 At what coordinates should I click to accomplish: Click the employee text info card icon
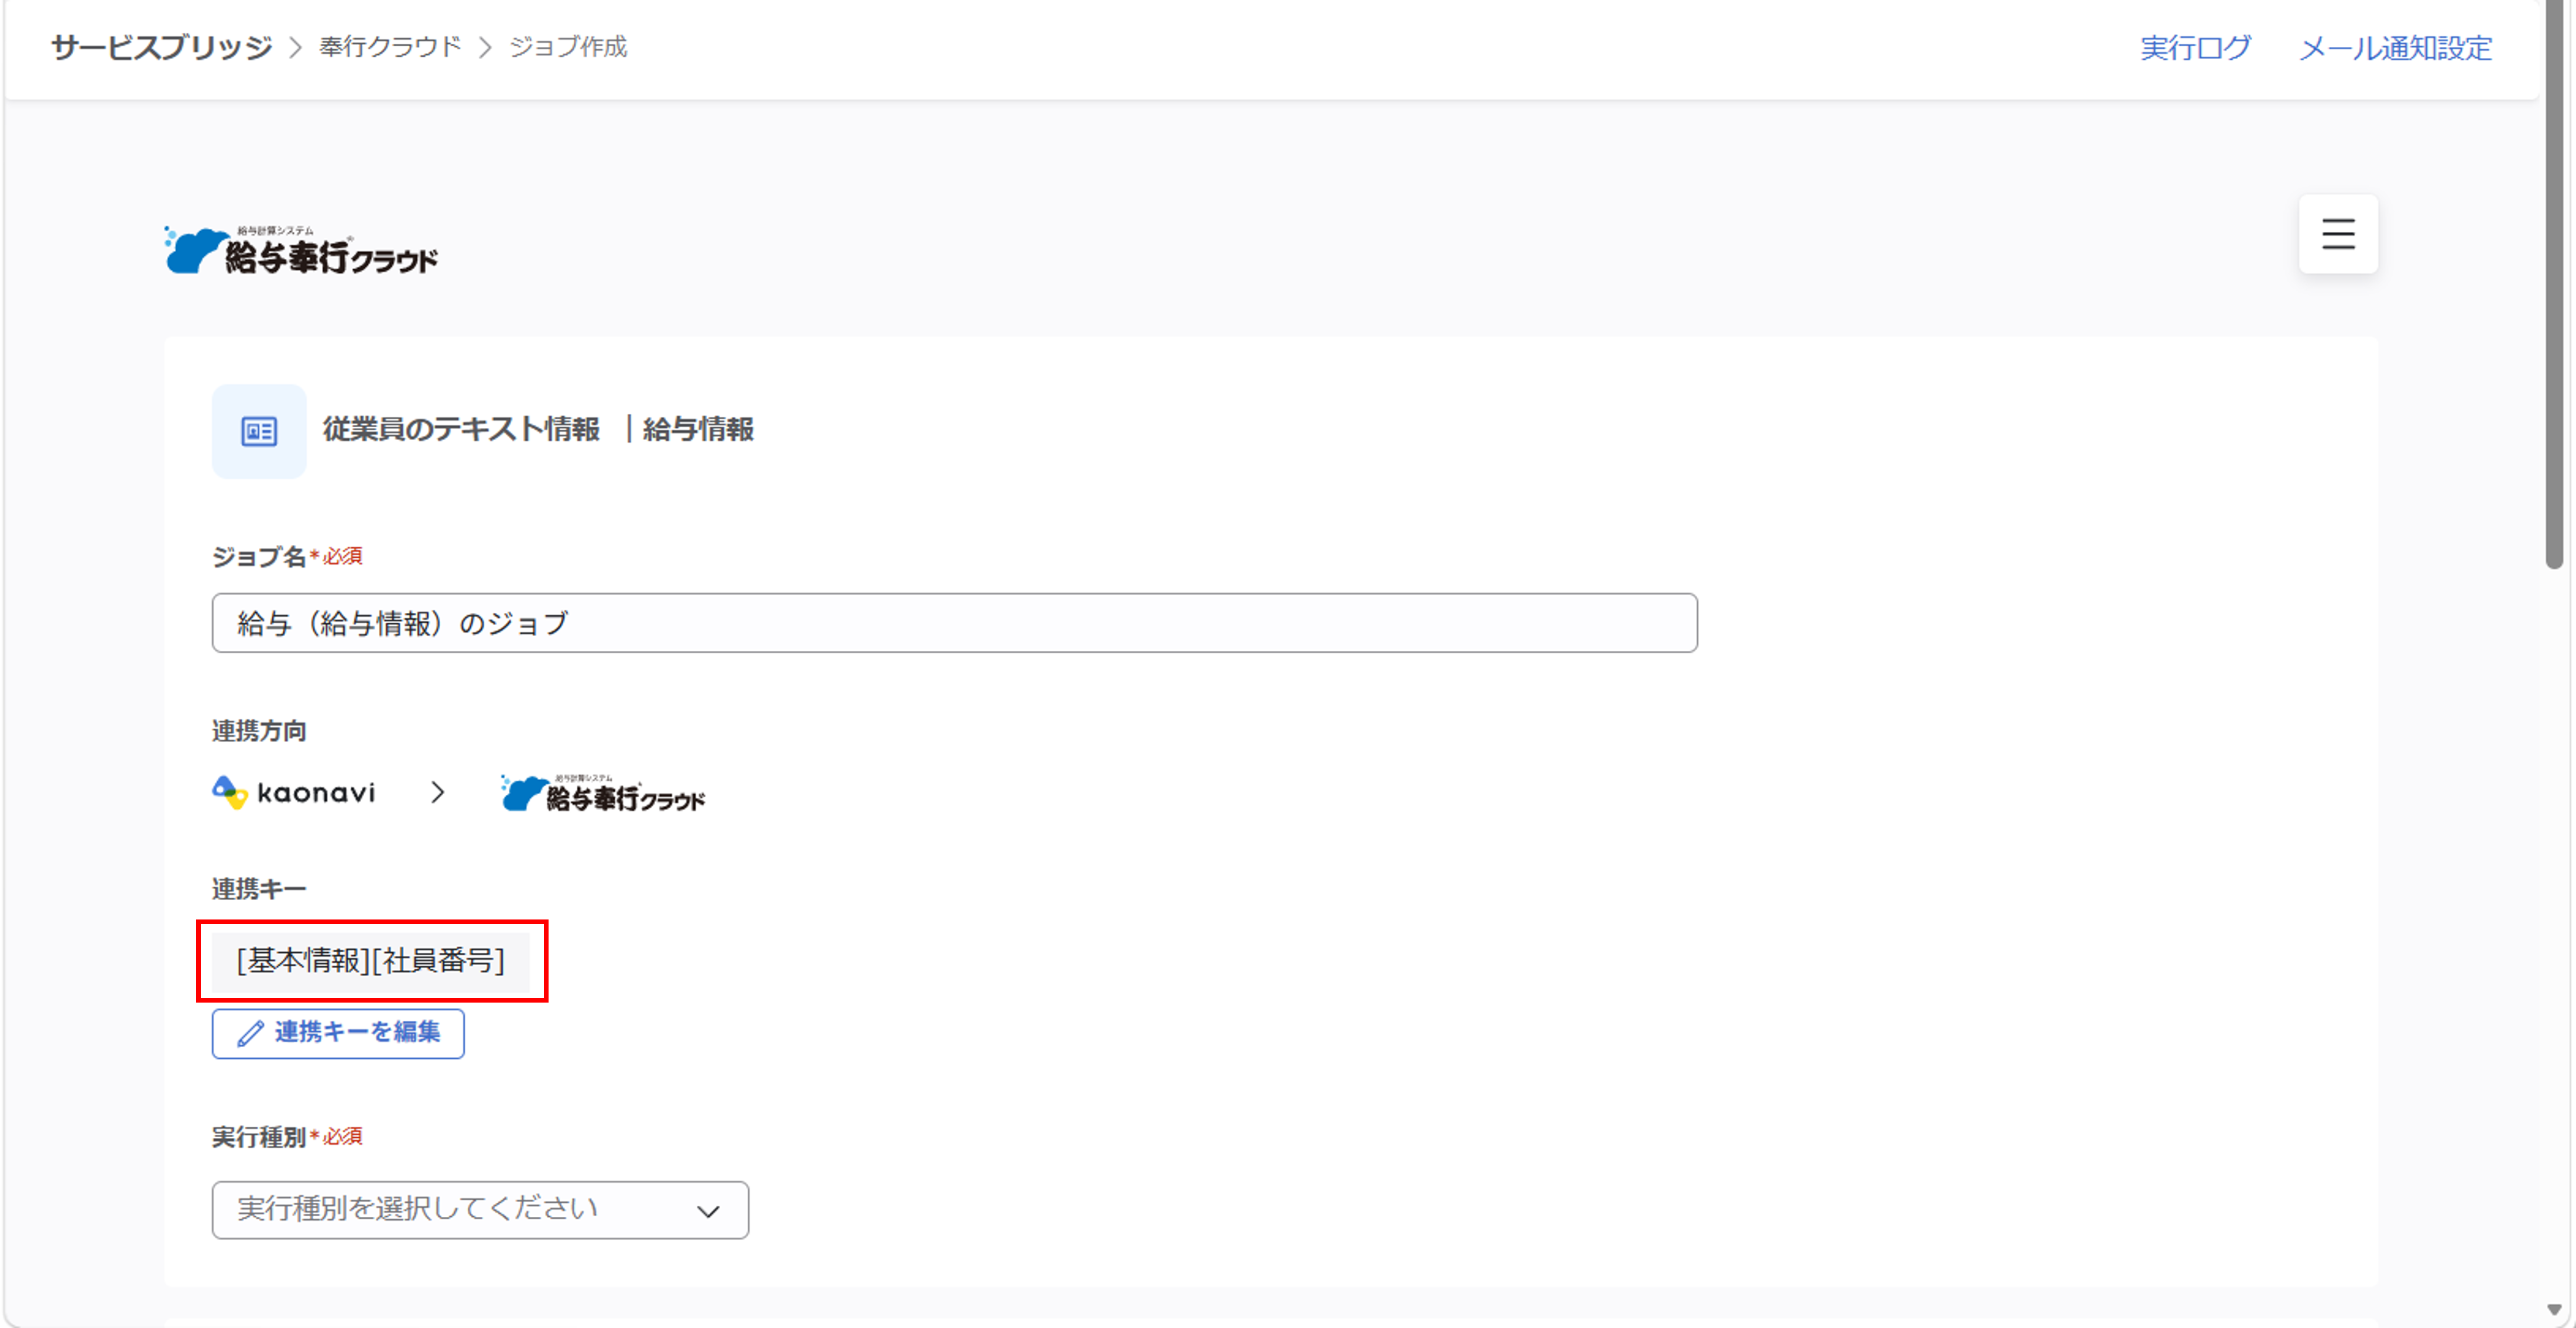pos(259,431)
